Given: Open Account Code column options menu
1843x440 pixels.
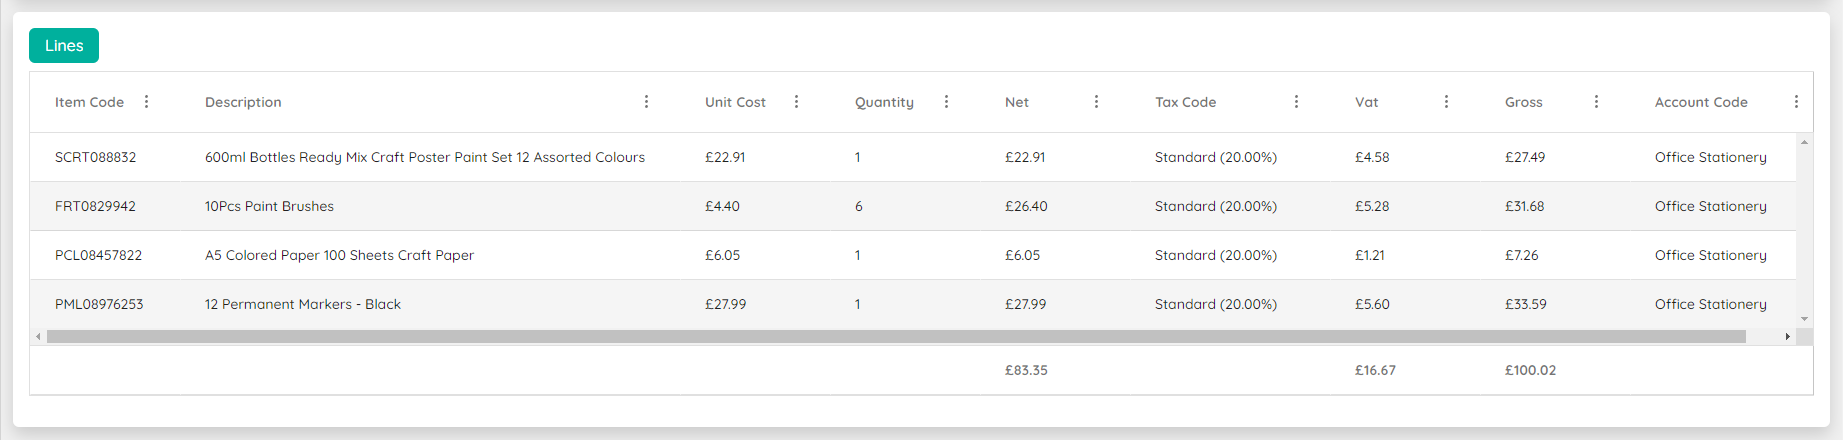Looking at the screenshot, I should click(1797, 102).
